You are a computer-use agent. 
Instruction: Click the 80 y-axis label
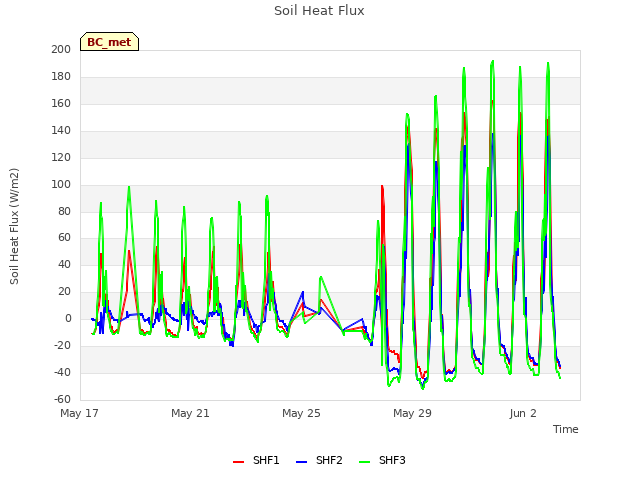64,211
